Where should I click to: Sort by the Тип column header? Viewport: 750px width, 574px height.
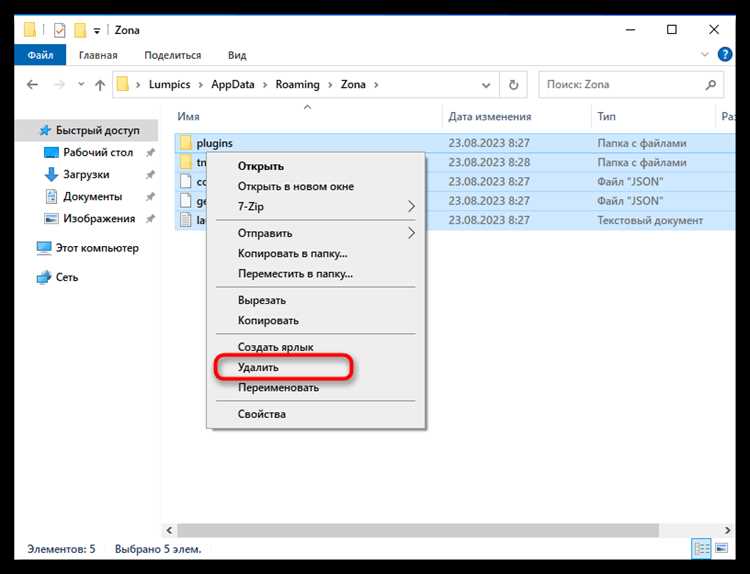click(607, 116)
